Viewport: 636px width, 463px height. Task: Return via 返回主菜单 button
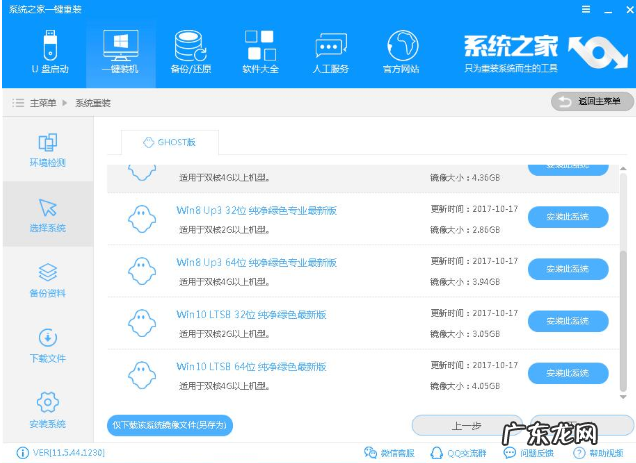[x=592, y=101]
